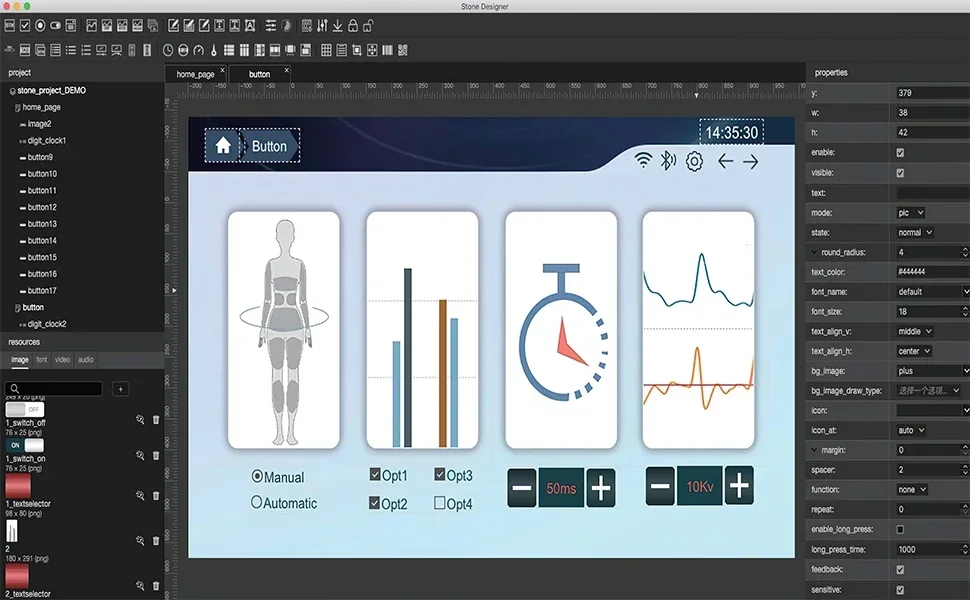Open the text_align_h dropdown
This screenshot has width=970, height=600.
coord(914,351)
